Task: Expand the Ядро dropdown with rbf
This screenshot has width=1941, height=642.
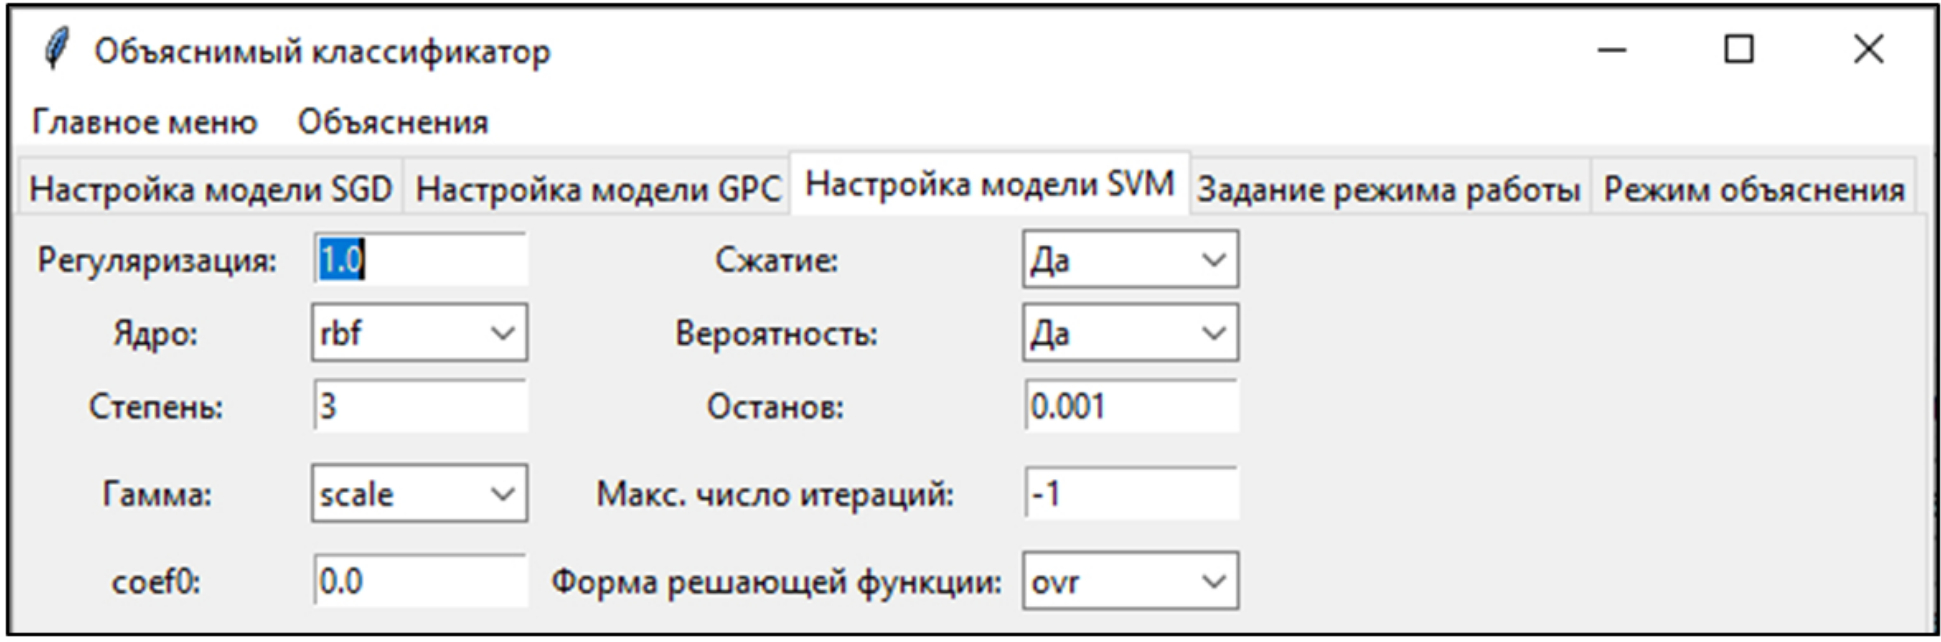Action: pos(419,333)
